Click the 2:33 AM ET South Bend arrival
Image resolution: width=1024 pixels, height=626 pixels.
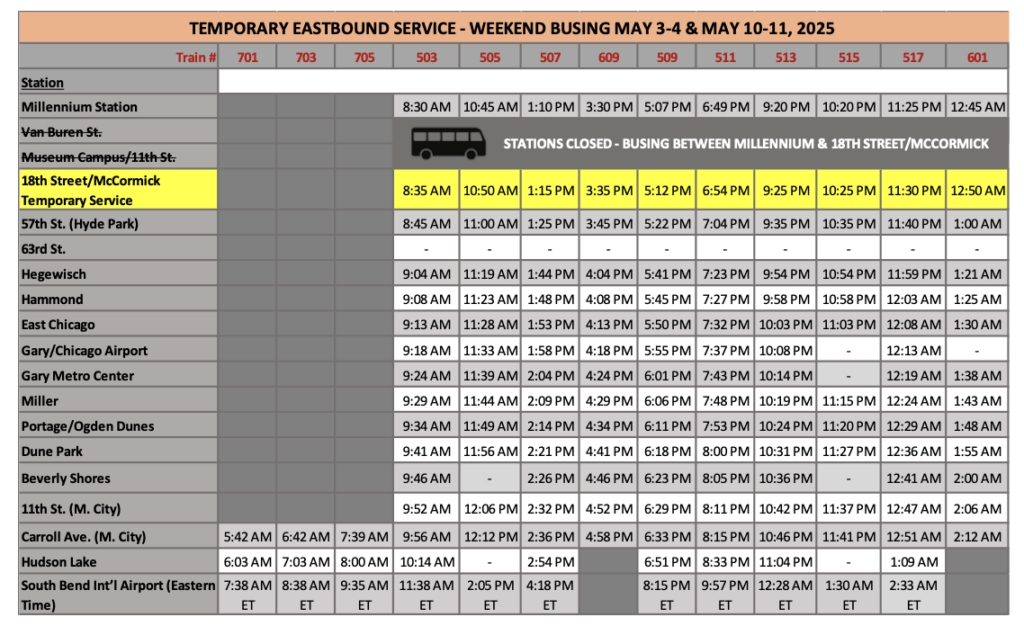click(913, 594)
